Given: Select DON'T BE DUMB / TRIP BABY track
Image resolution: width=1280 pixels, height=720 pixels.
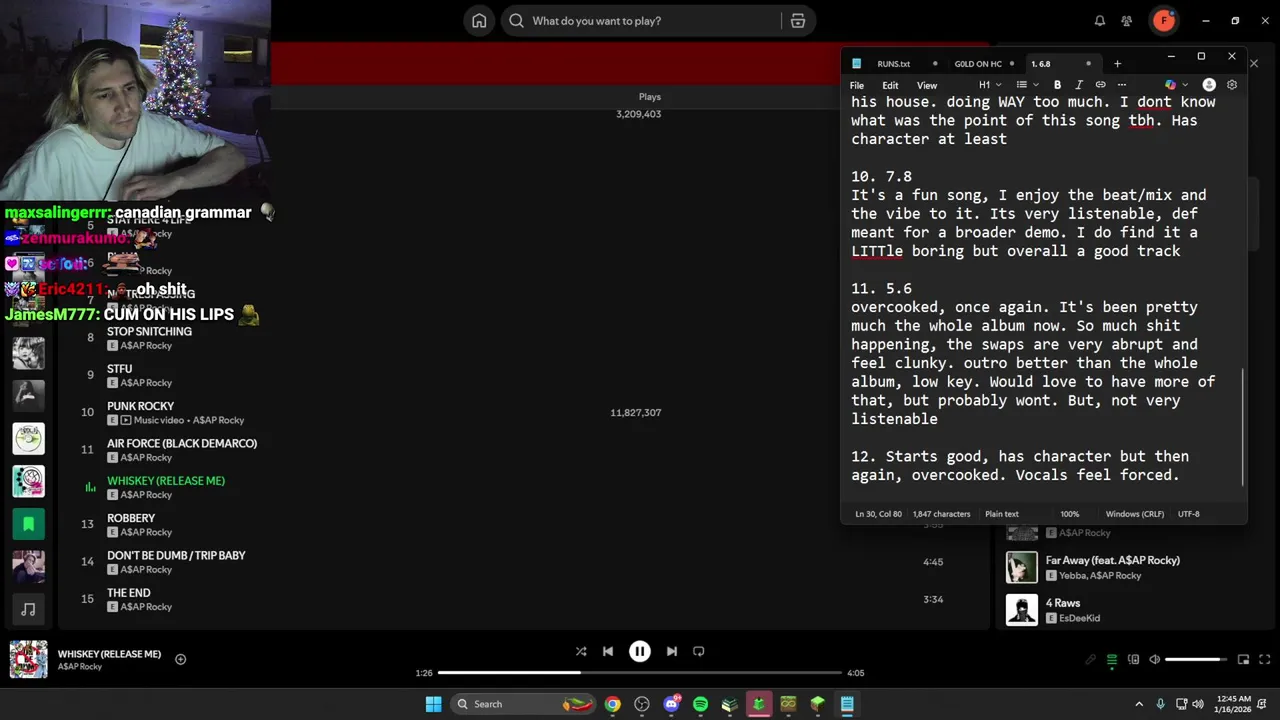Looking at the screenshot, I should tap(176, 556).
